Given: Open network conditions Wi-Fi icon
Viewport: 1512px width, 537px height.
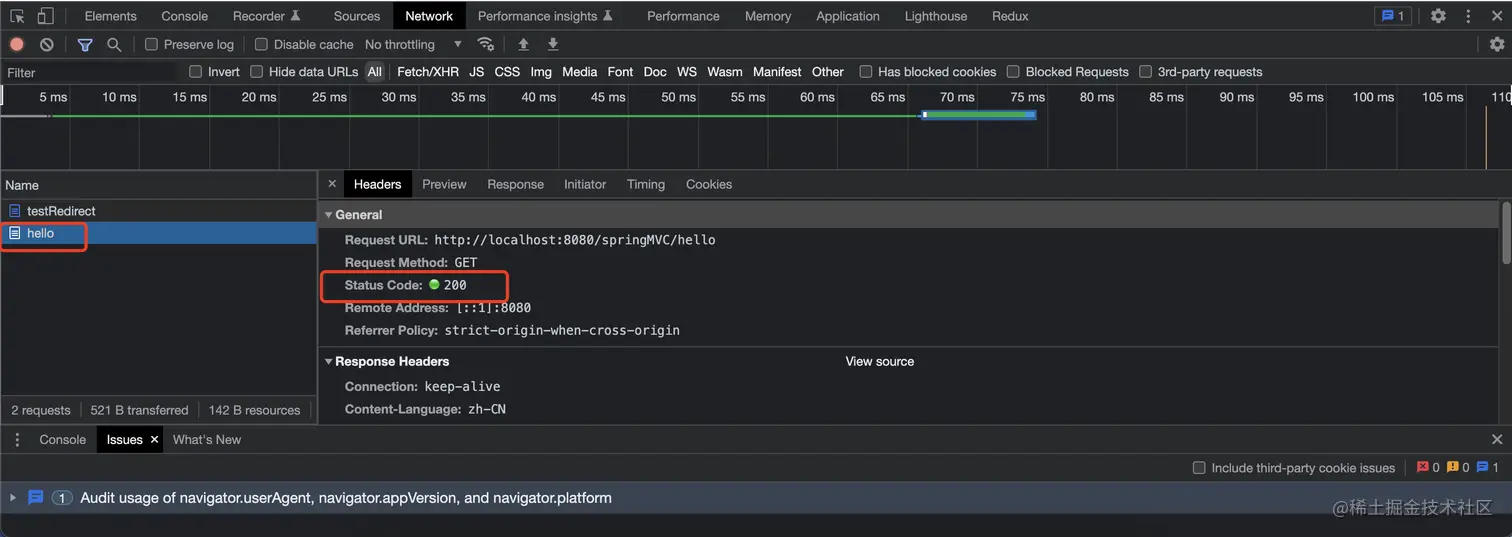Looking at the screenshot, I should pos(486,44).
